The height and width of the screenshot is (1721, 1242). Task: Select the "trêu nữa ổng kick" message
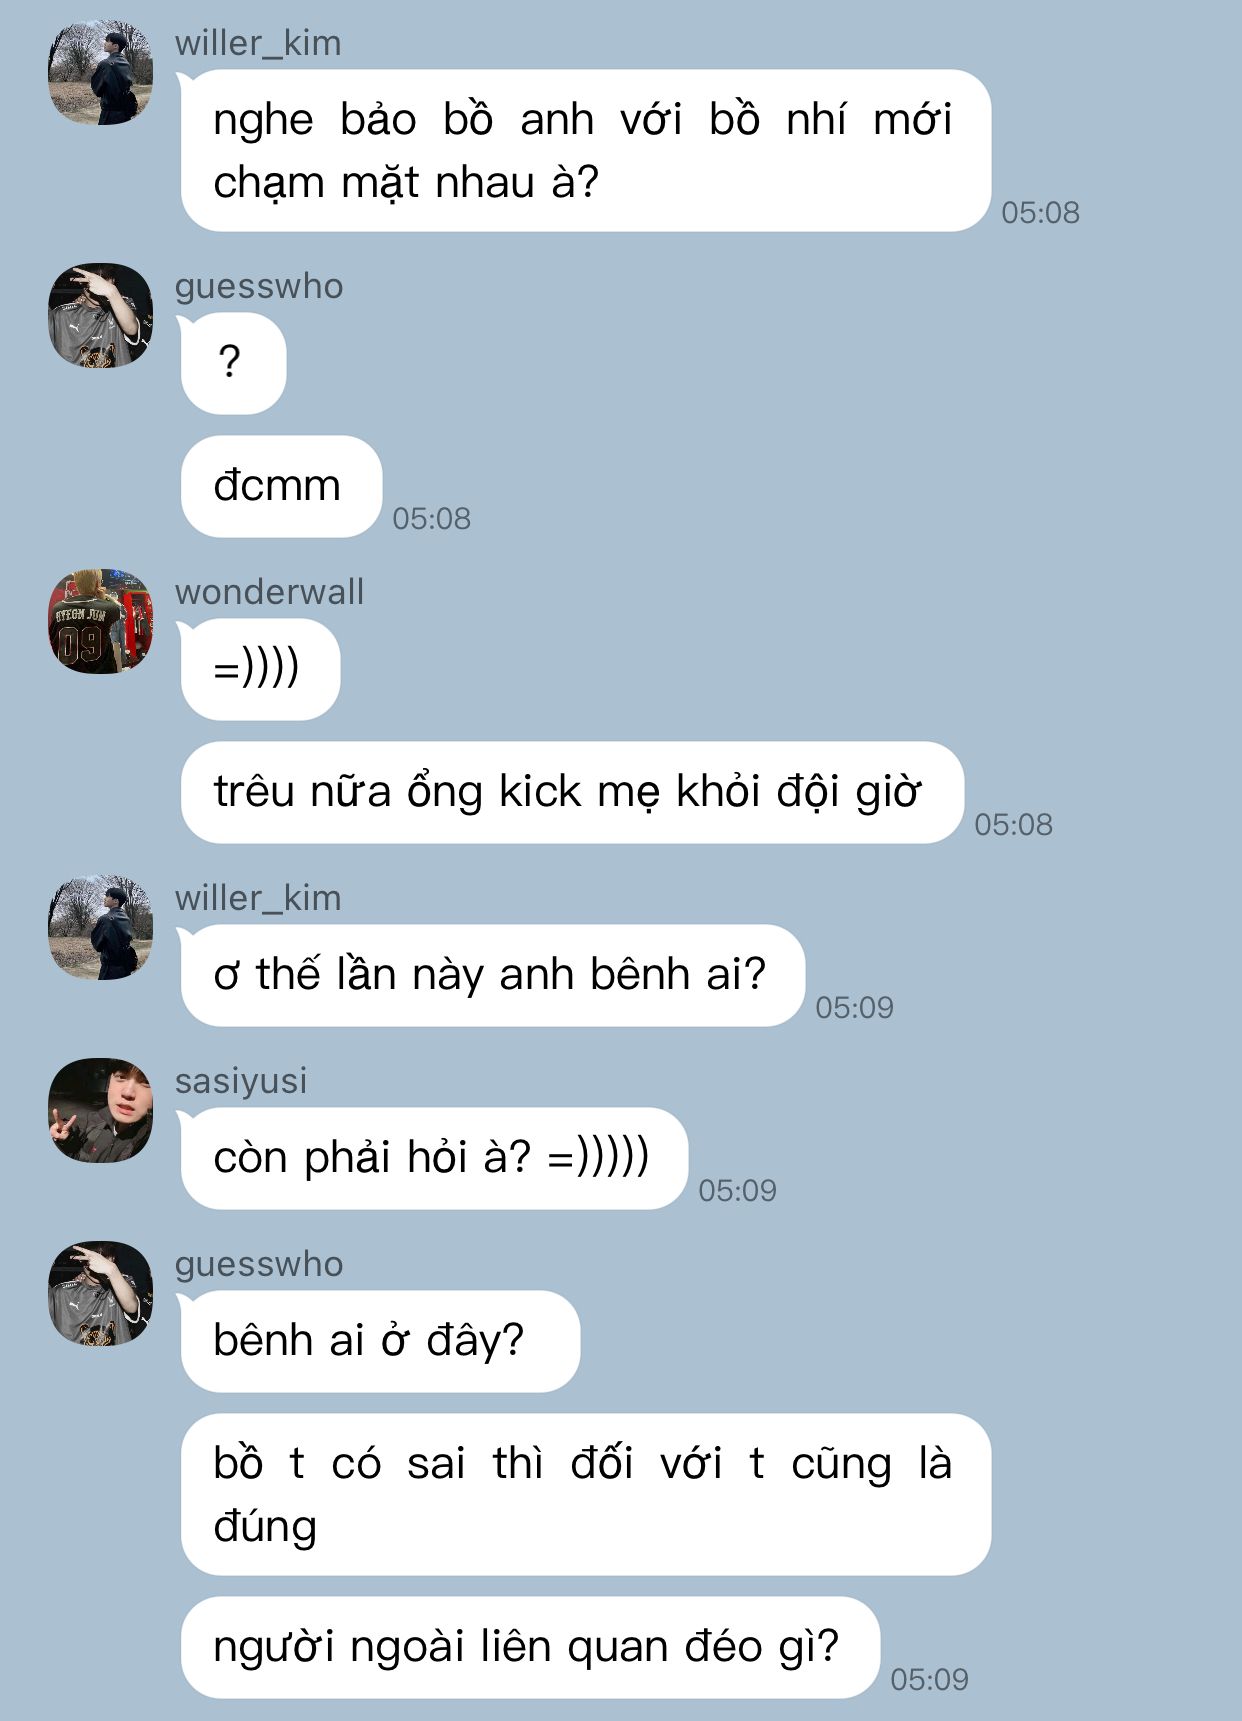[x=572, y=792]
